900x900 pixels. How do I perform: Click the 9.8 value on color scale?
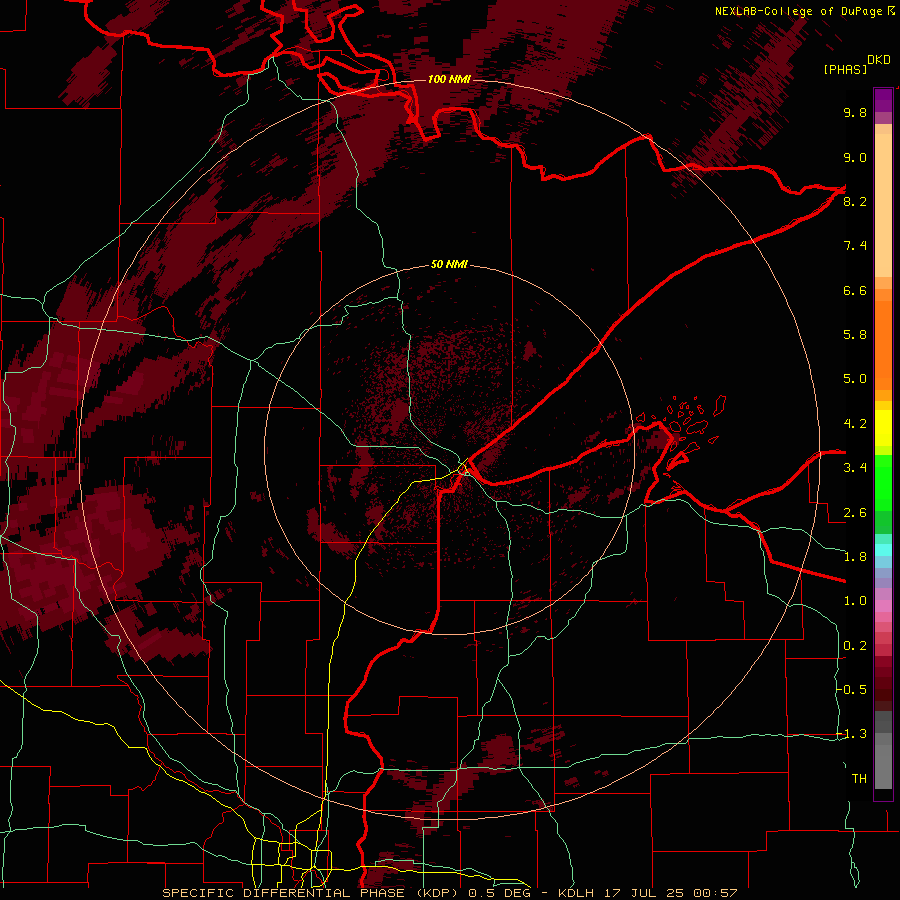(855, 112)
